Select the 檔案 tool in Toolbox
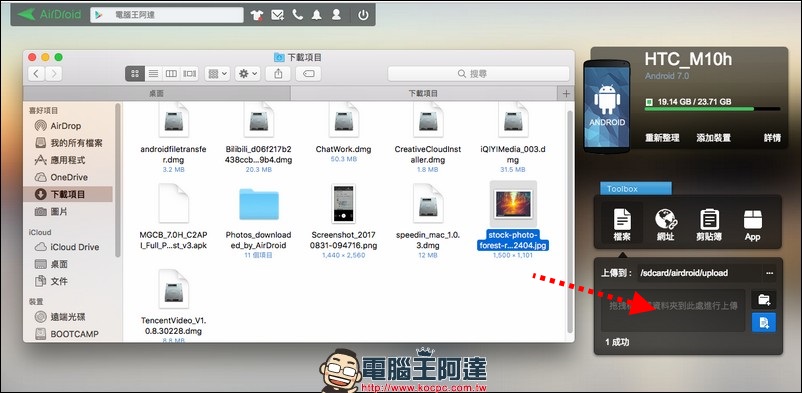 (x=622, y=225)
